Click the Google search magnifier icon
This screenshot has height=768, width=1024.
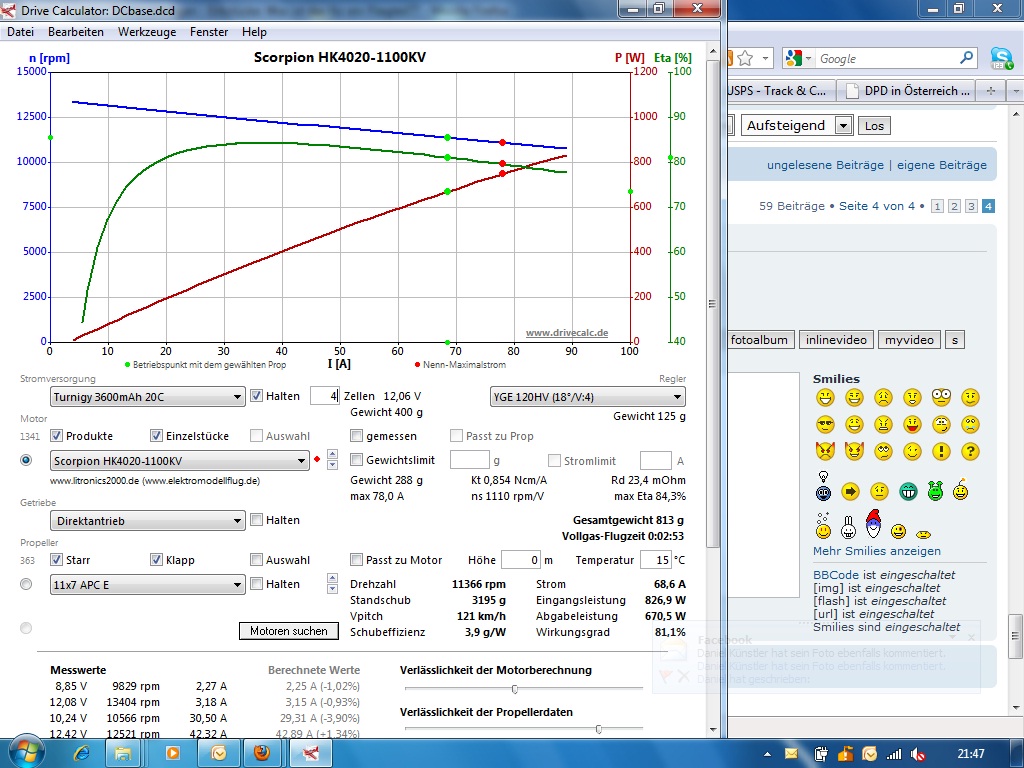tap(966, 58)
